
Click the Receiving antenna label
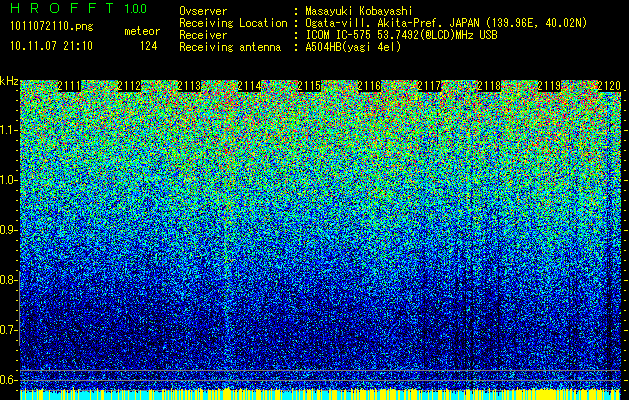230,47
